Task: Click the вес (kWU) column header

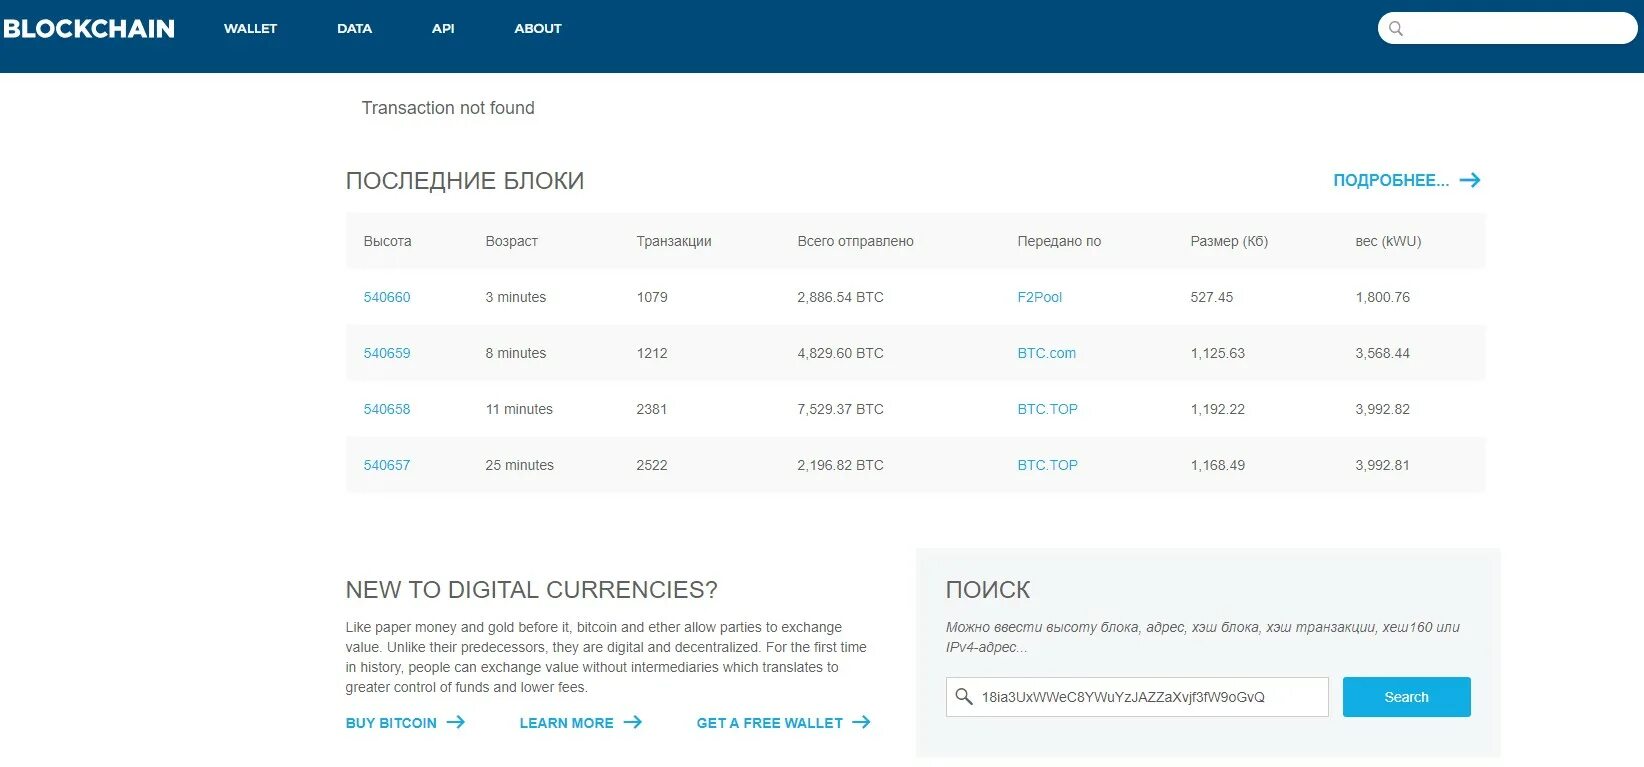Action: click(x=1388, y=241)
